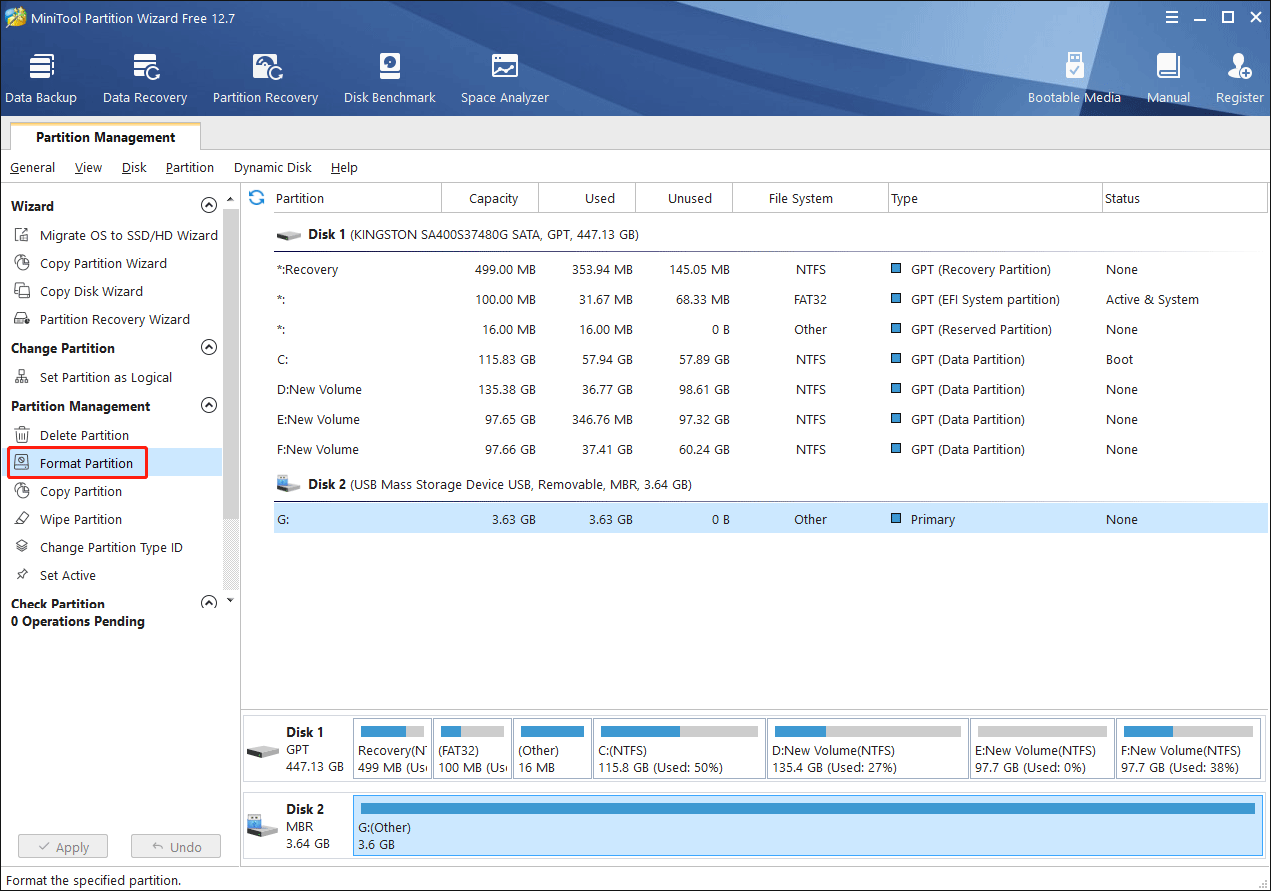1271x891 pixels.
Task: Open the Manual from toolbar
Action: point(1168,78)
